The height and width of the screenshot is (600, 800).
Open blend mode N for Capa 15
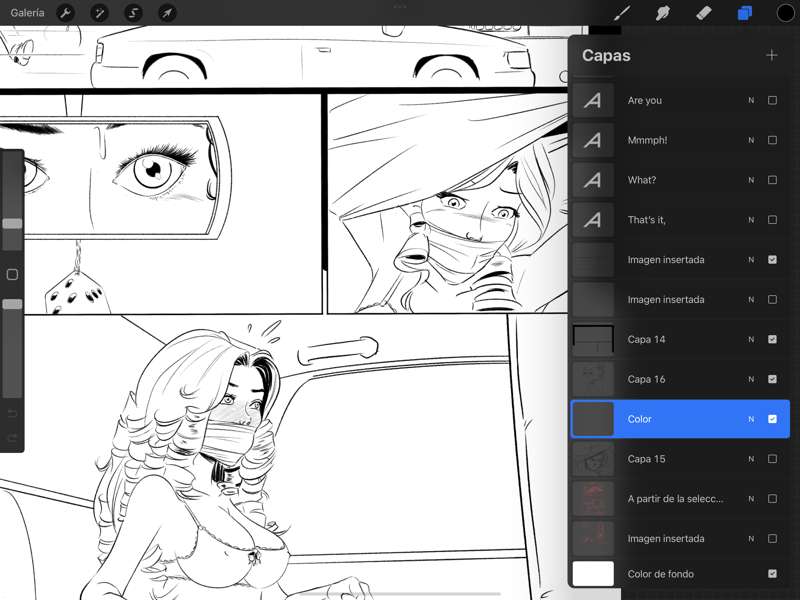tap(751, 459)
